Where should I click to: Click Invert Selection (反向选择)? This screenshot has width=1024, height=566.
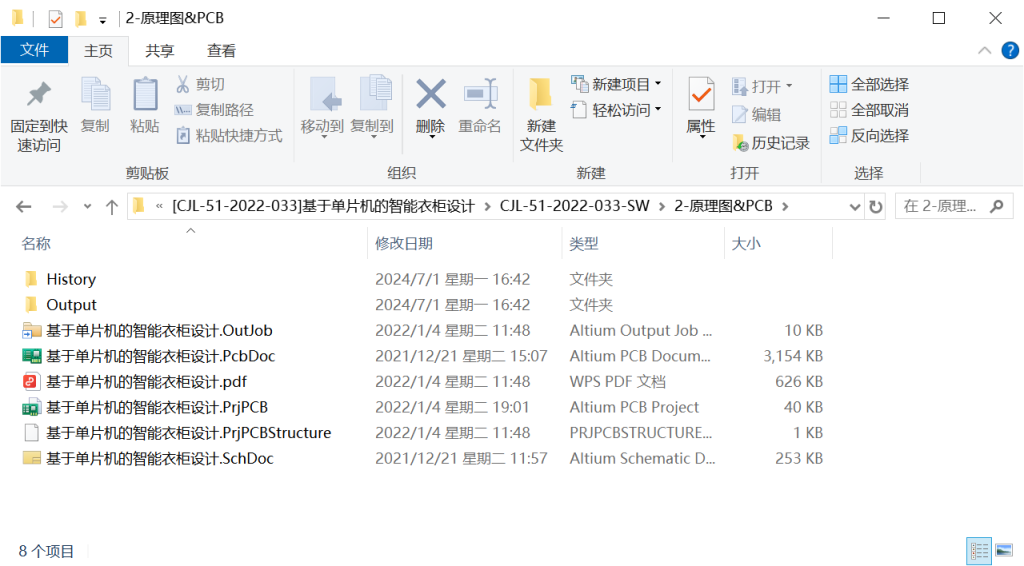pyautogui.click(x=869, y=135)
